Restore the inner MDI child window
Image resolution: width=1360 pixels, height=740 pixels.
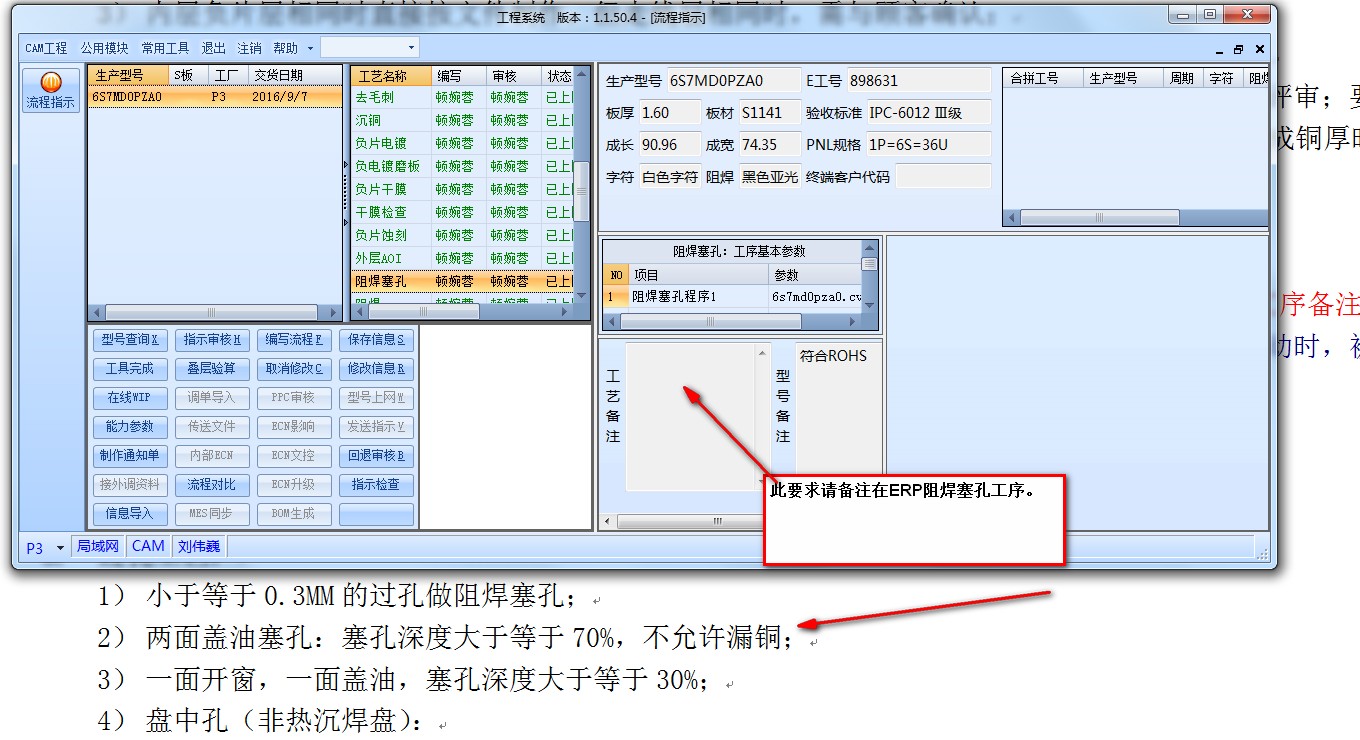tap(1238, 49)
